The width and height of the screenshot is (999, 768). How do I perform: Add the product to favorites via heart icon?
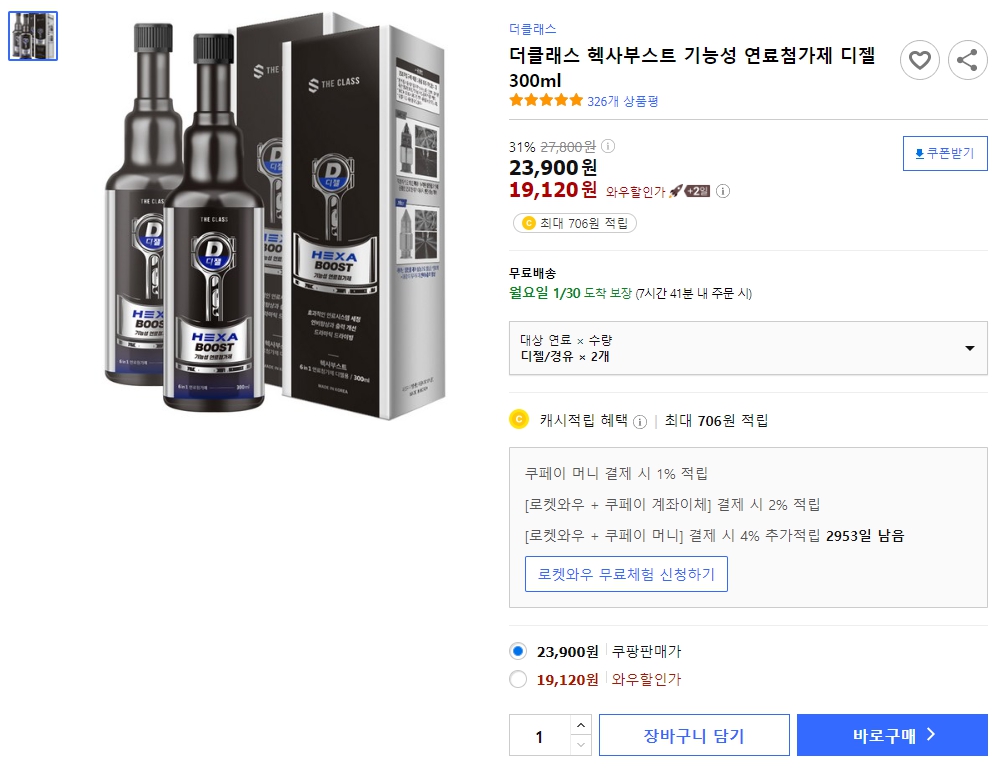pos(920,60)
